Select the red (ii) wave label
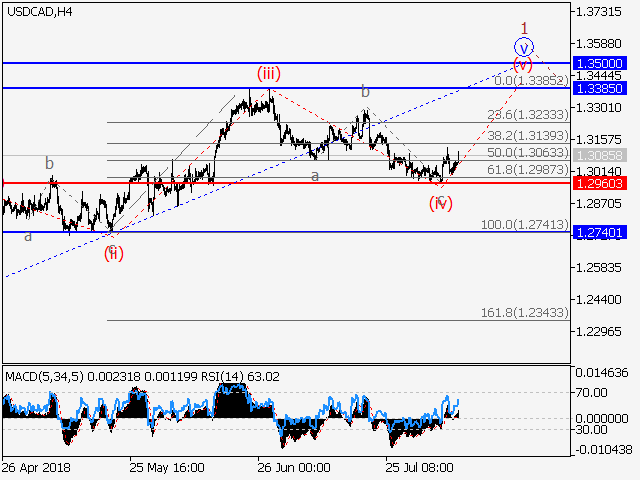Image resolution: width=640 pixels, height=480 pixels. click(114, 253)
